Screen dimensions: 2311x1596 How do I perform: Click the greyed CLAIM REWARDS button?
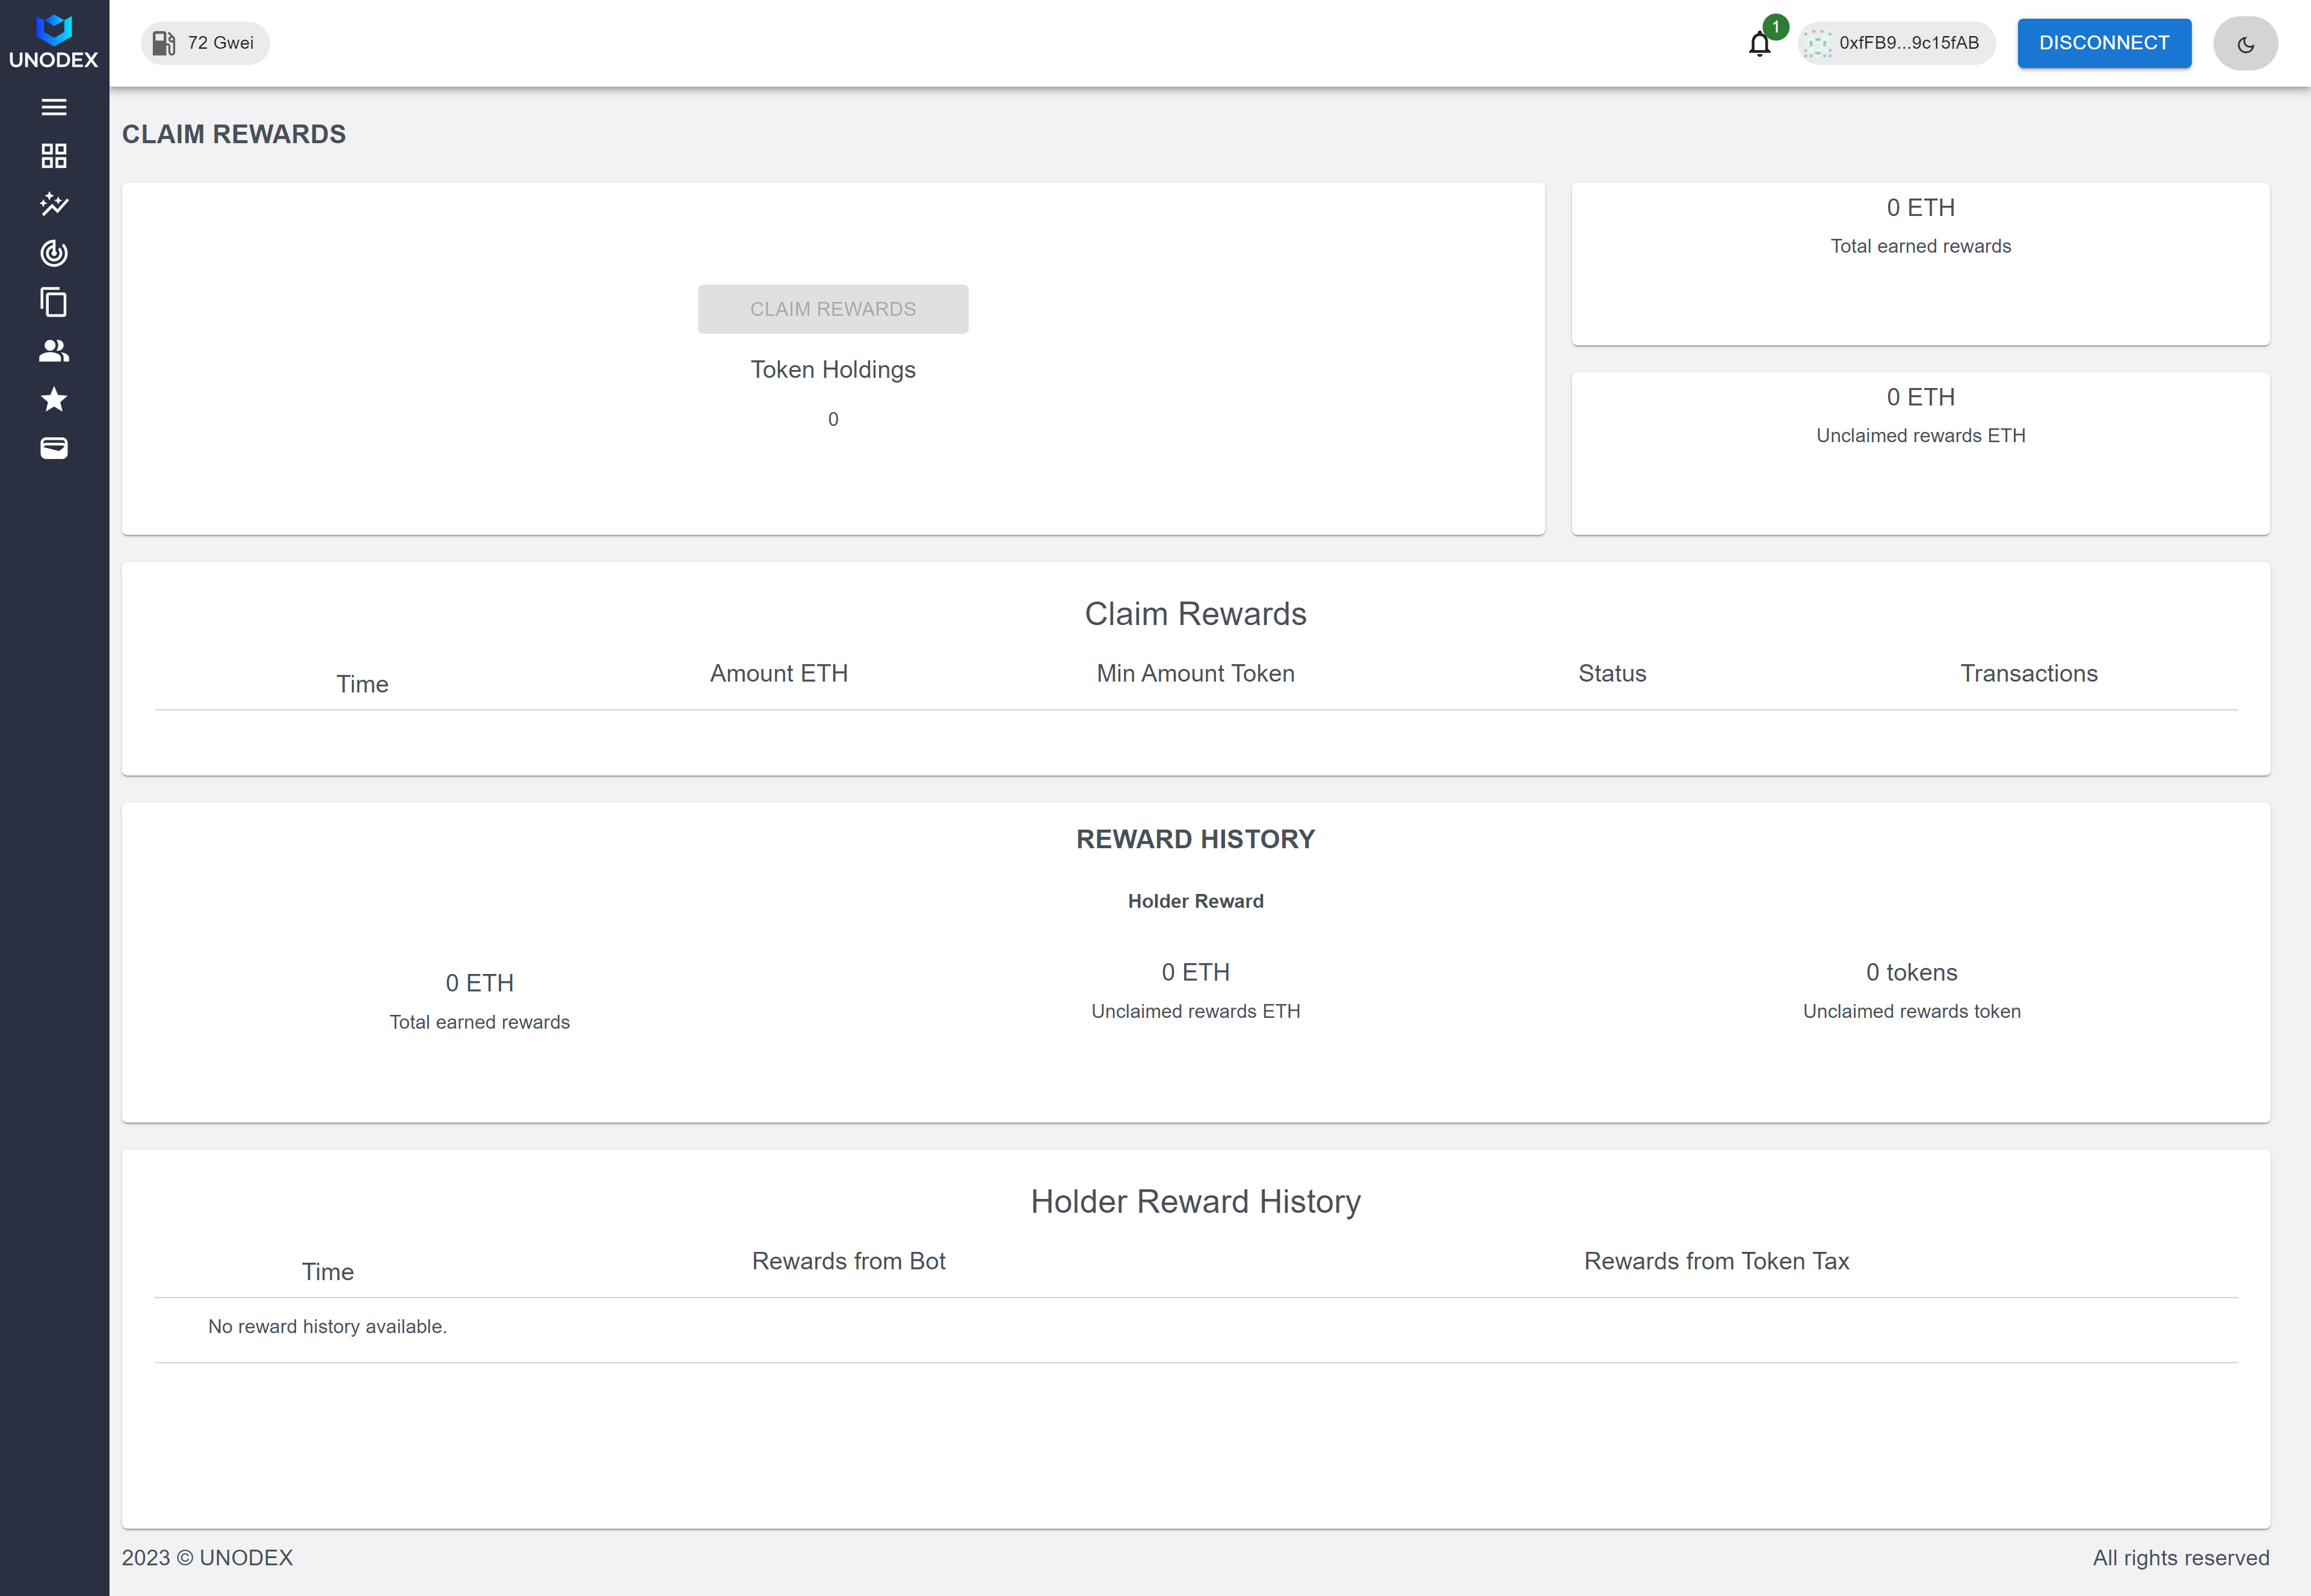pos(832,309)
